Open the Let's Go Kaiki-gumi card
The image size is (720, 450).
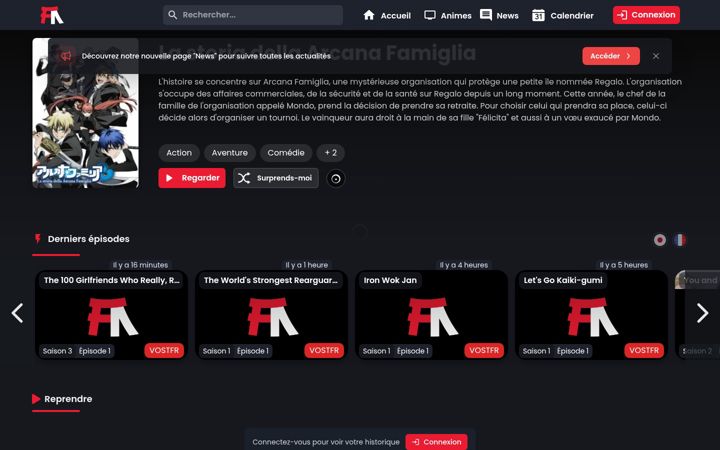tap(591, 315)
